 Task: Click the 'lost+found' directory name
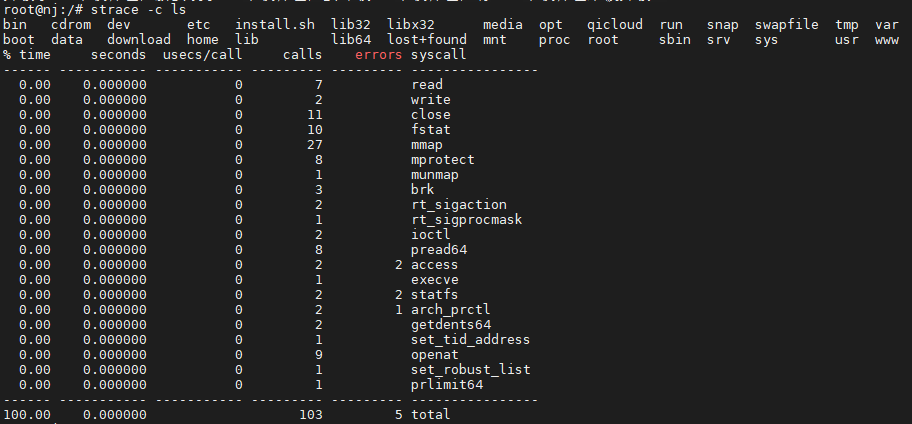click(x=427, y=40)
